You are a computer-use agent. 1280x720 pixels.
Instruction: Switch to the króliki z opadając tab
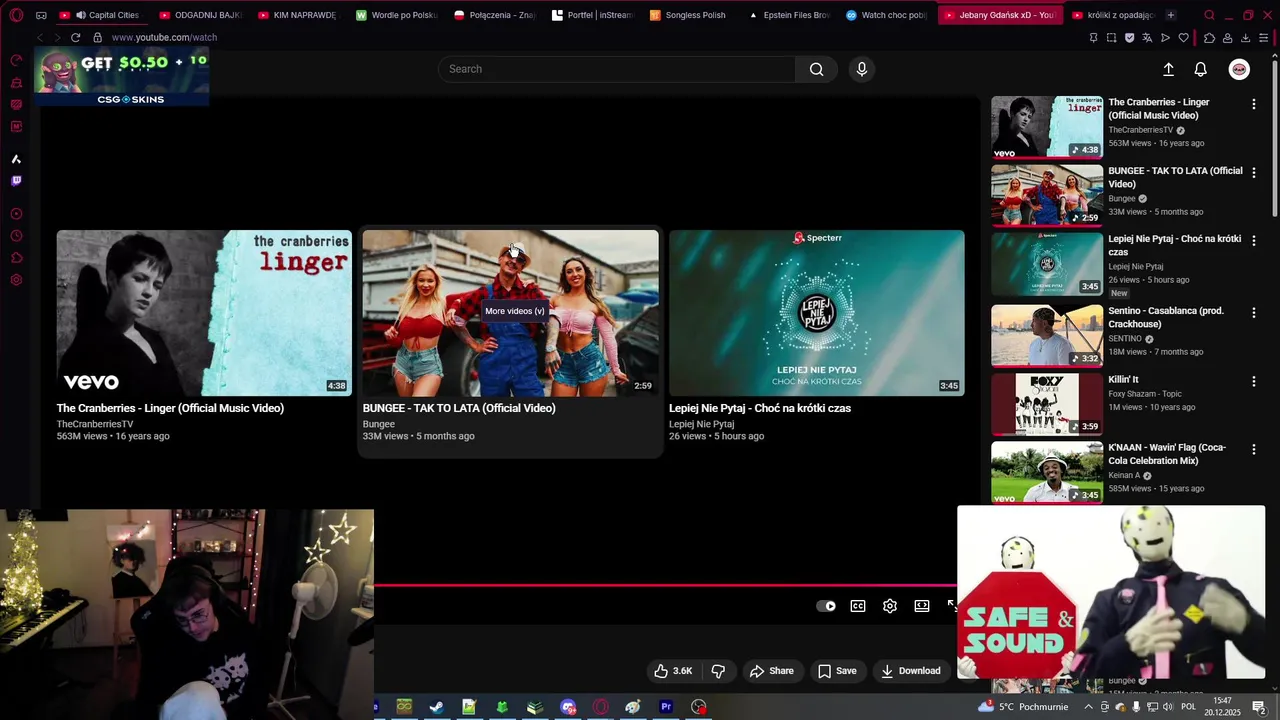click(1112, 15)
